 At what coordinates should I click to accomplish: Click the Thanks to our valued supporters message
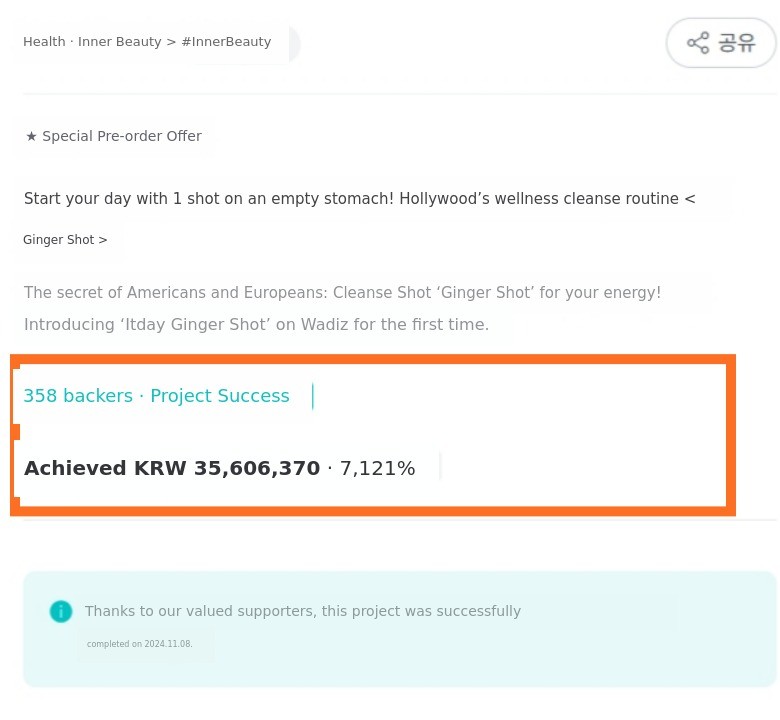[302, 611]
